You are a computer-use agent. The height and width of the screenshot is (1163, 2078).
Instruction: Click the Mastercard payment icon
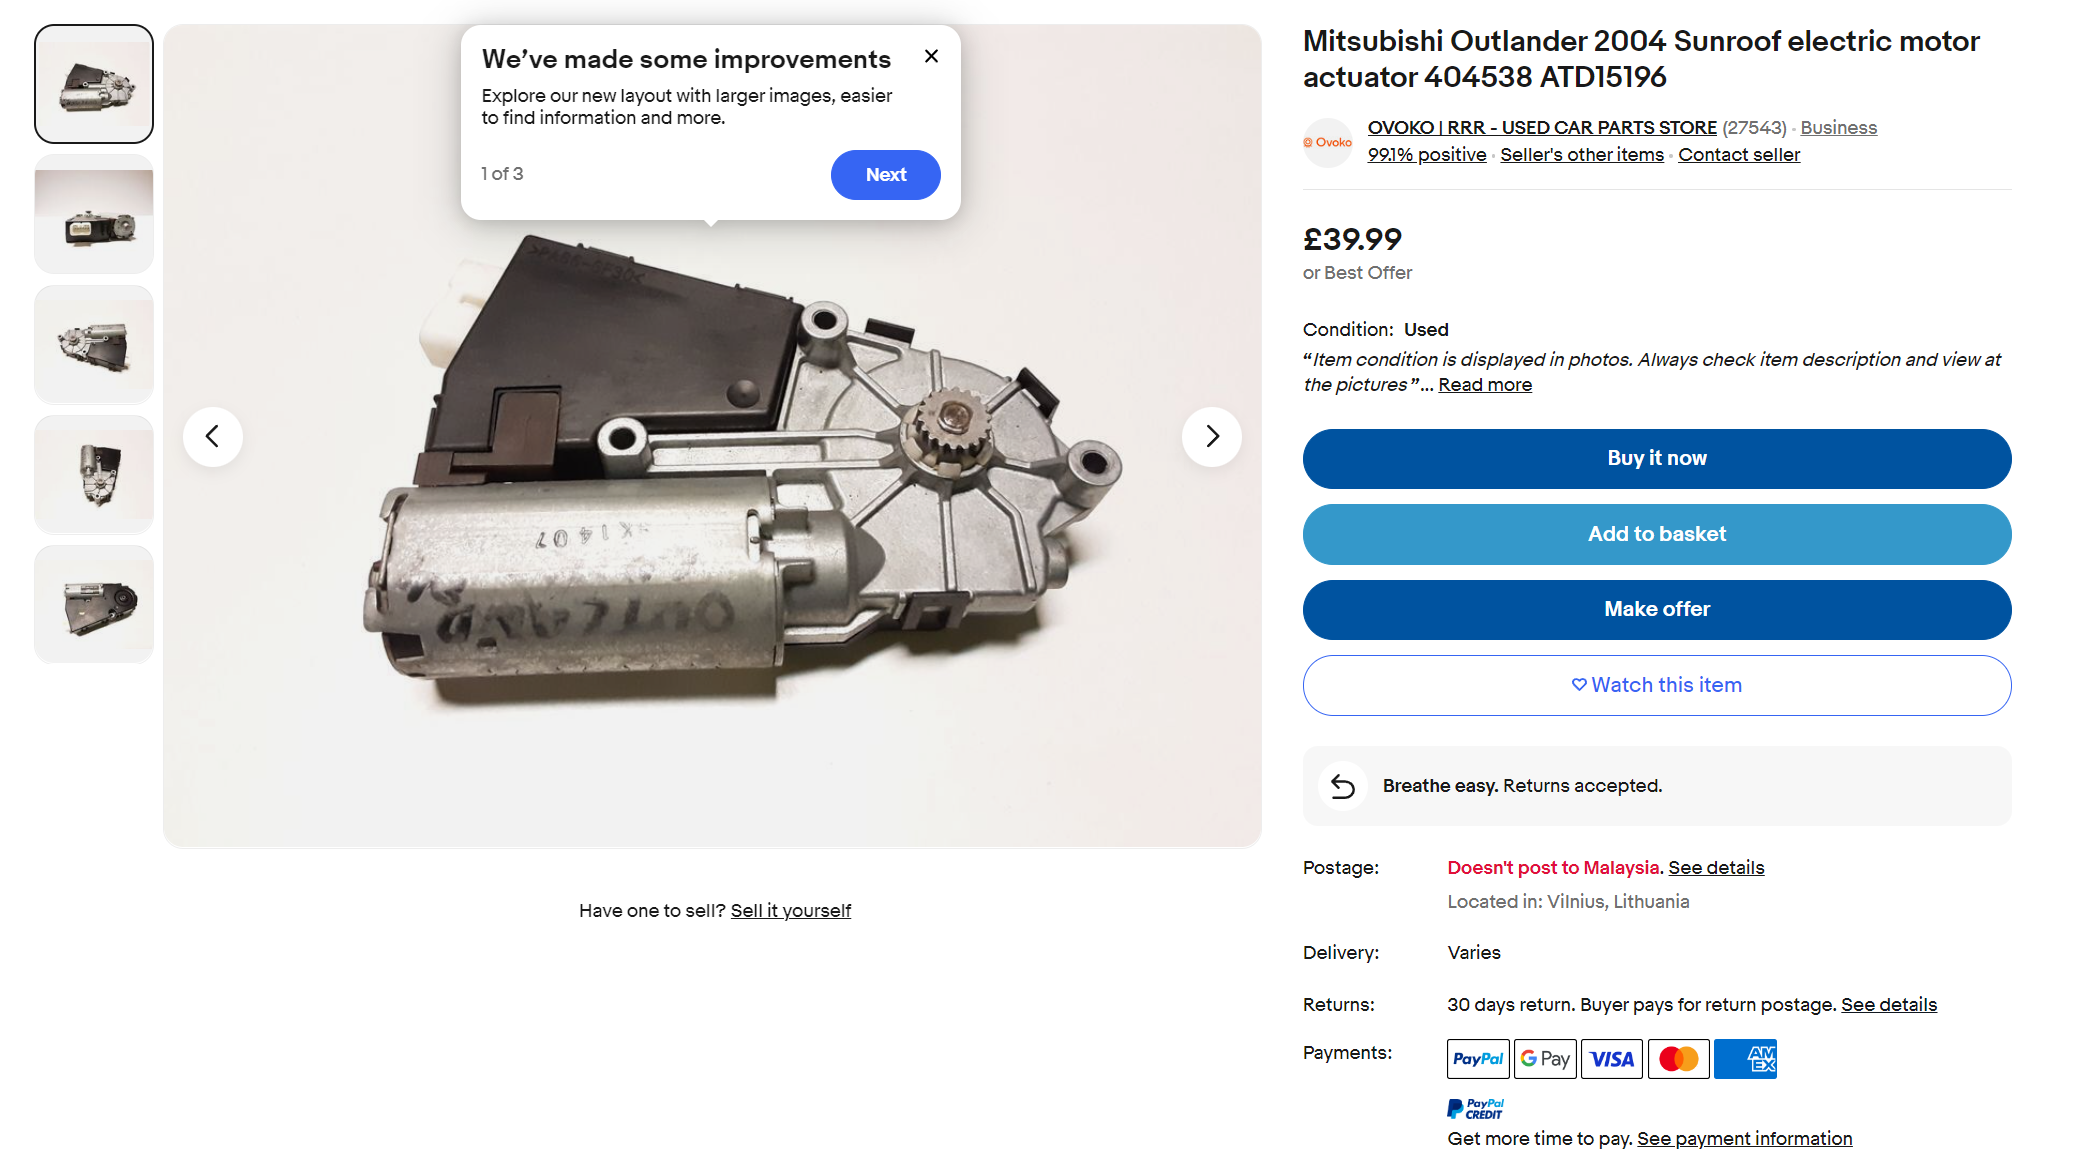pyautogui.click(x=1678, y=1059)
